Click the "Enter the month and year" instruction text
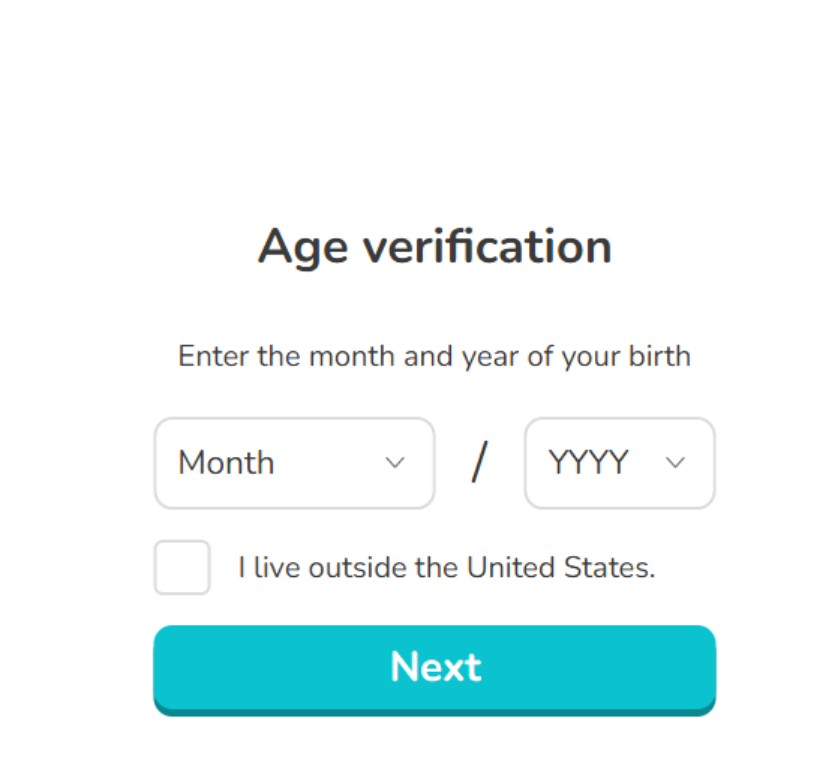 click(x=434, y=356)
